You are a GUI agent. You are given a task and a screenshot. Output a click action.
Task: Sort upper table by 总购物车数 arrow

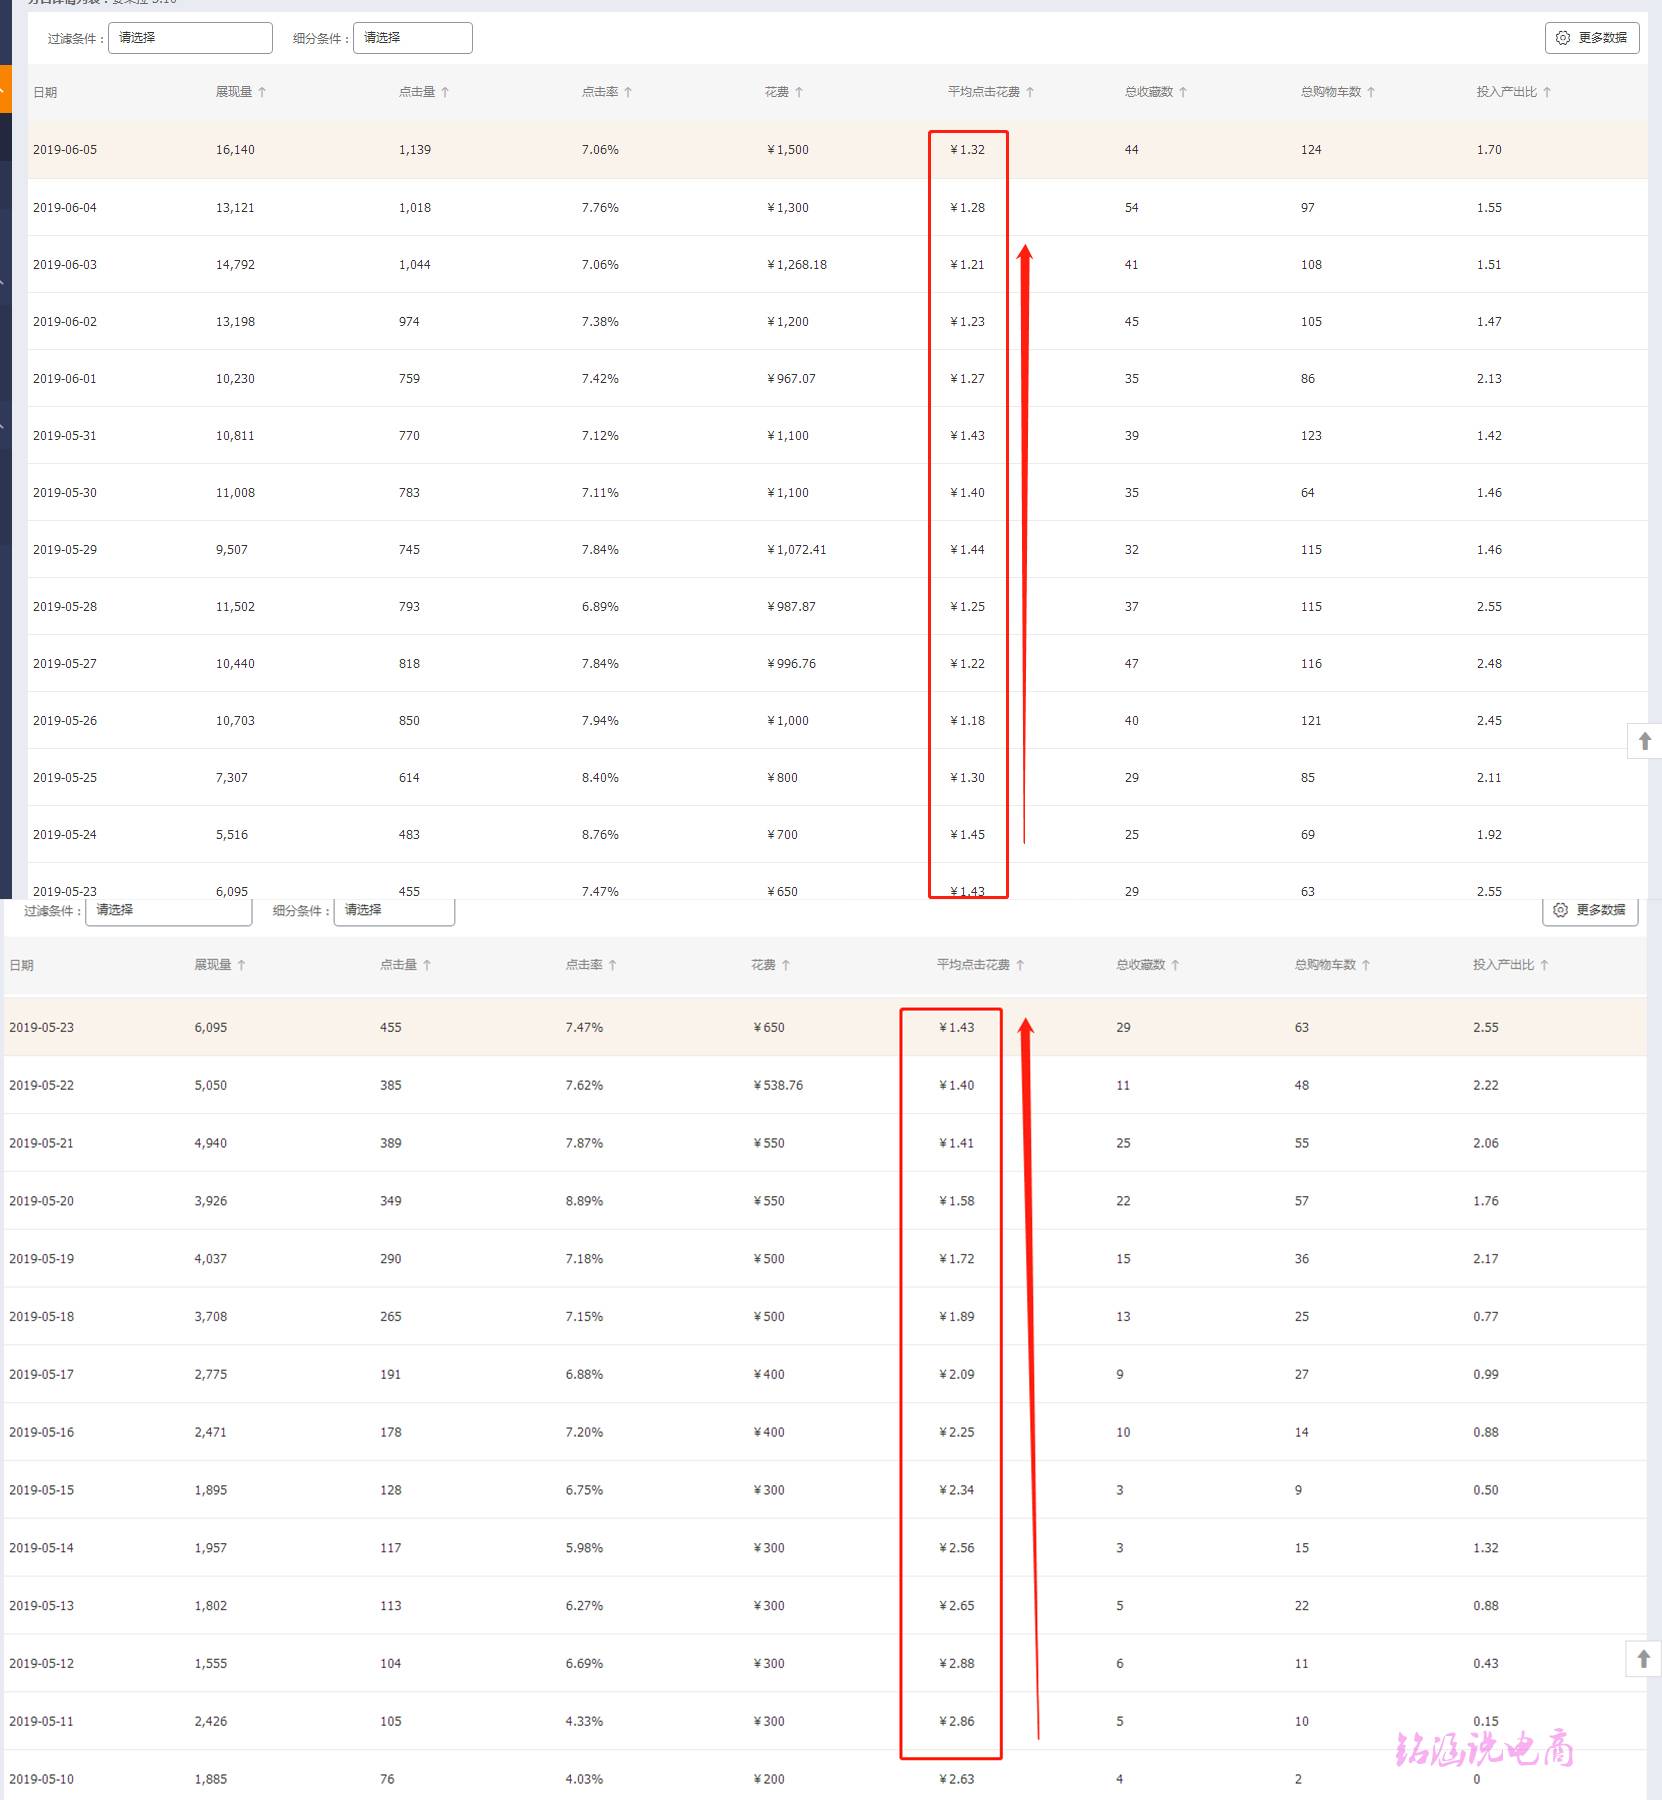point(1371,92)
